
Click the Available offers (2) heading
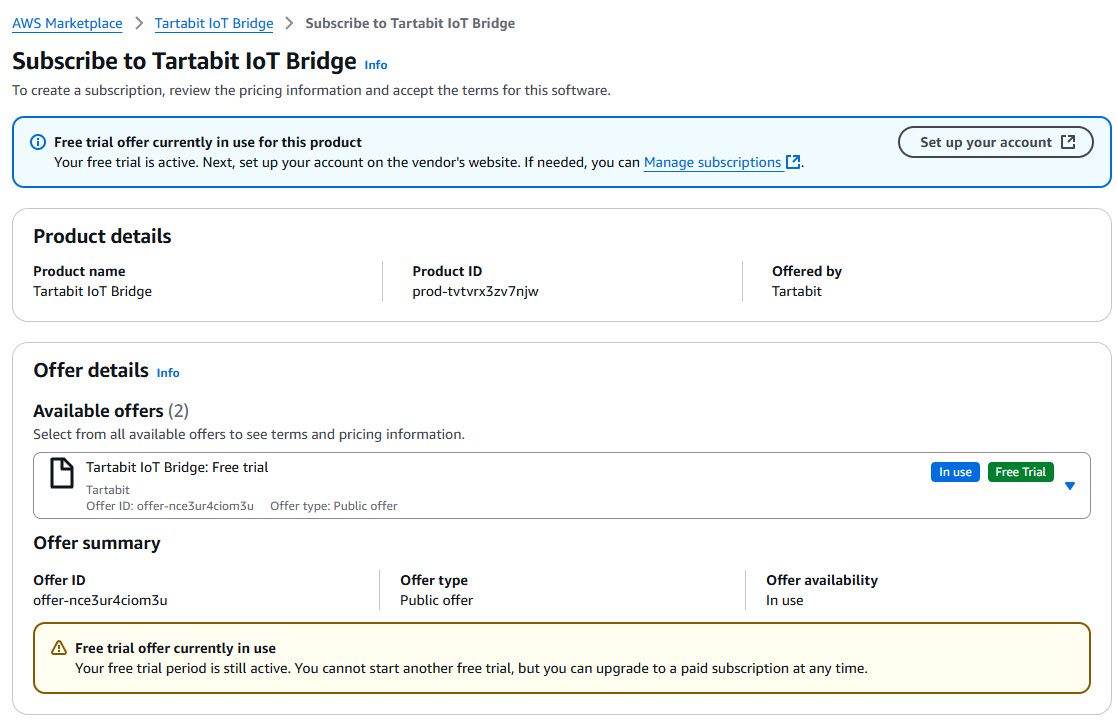point(111,411)
